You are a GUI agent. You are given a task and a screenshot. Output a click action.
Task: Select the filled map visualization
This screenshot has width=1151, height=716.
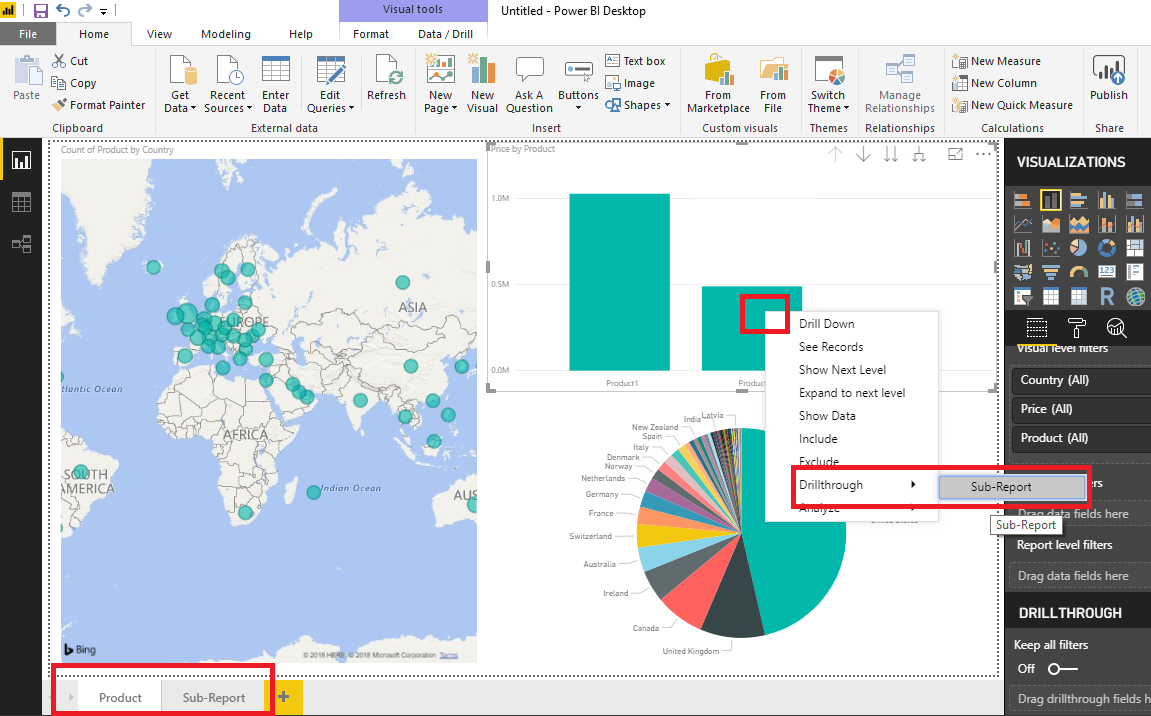point(1023,272)
